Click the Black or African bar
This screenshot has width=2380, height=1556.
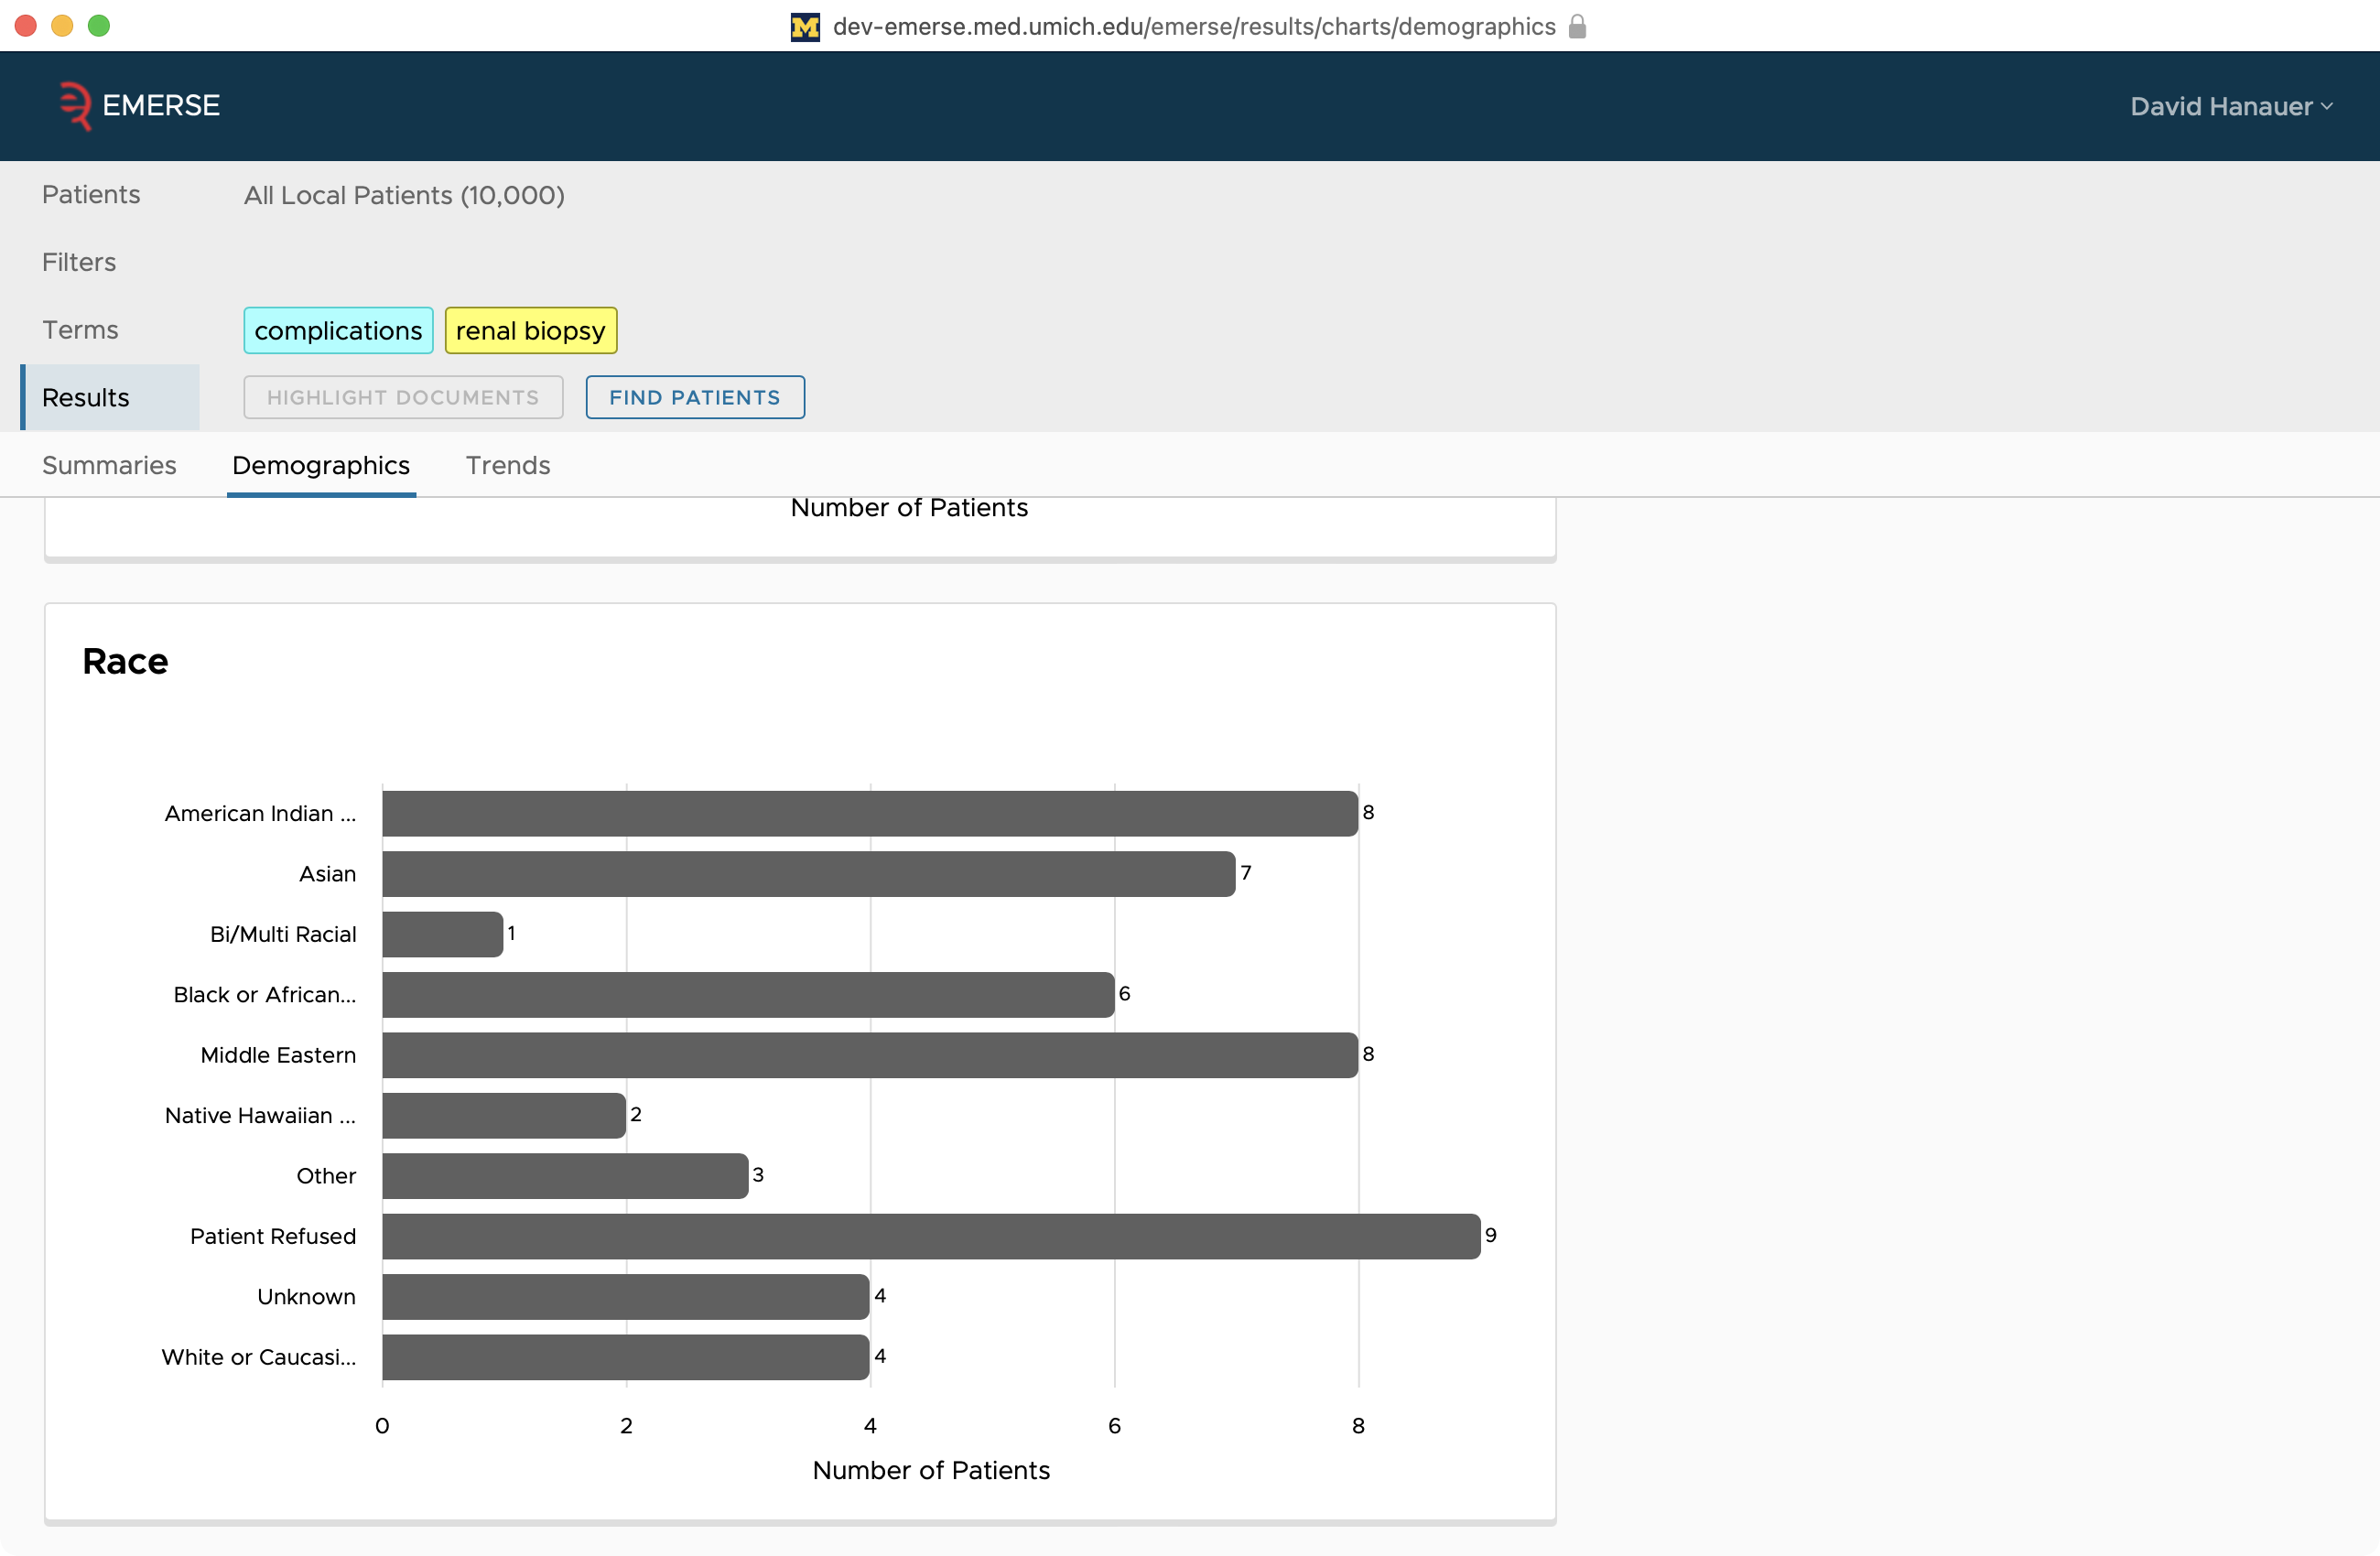click(x=748, y=995)
